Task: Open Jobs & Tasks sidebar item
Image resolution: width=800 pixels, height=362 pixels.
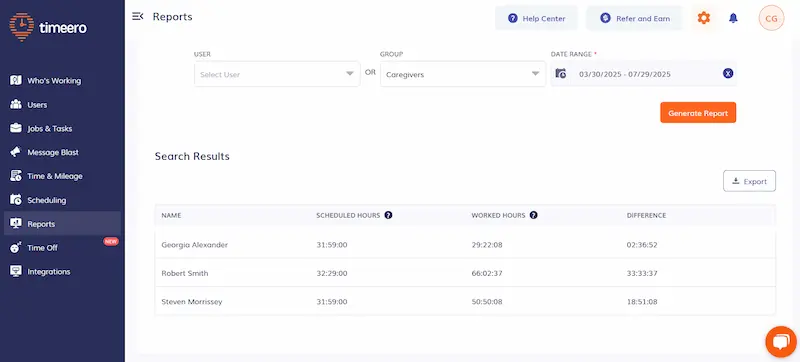Action: tap(62, 128)
